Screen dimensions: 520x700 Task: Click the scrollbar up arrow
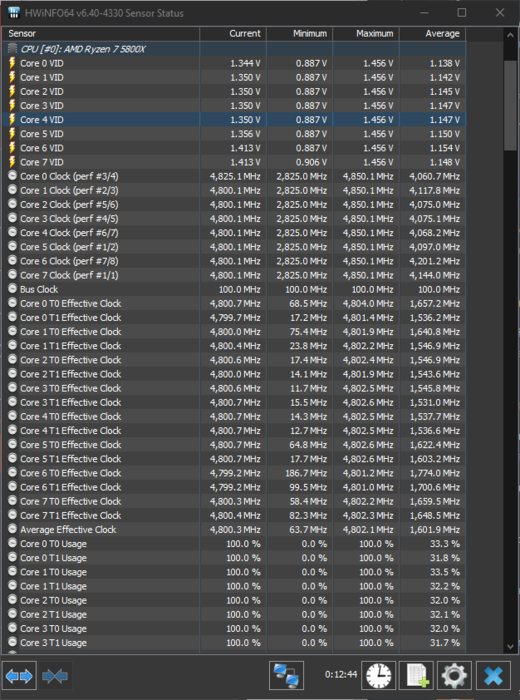511,34
